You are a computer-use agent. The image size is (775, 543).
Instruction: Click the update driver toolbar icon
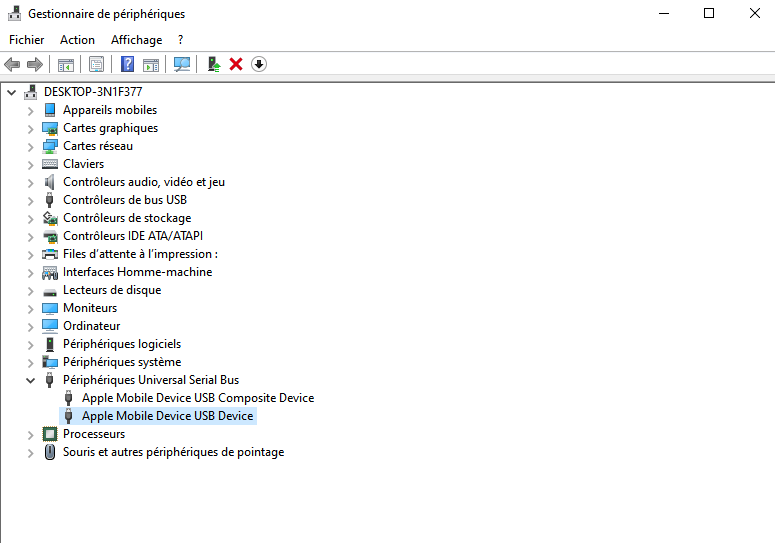tap(213, 64)
